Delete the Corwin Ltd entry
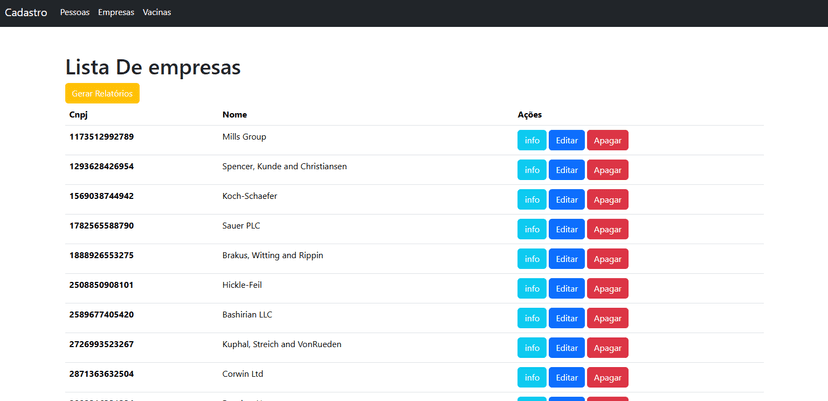Screen dimensions: 828x401 click(x=607, y=378)
